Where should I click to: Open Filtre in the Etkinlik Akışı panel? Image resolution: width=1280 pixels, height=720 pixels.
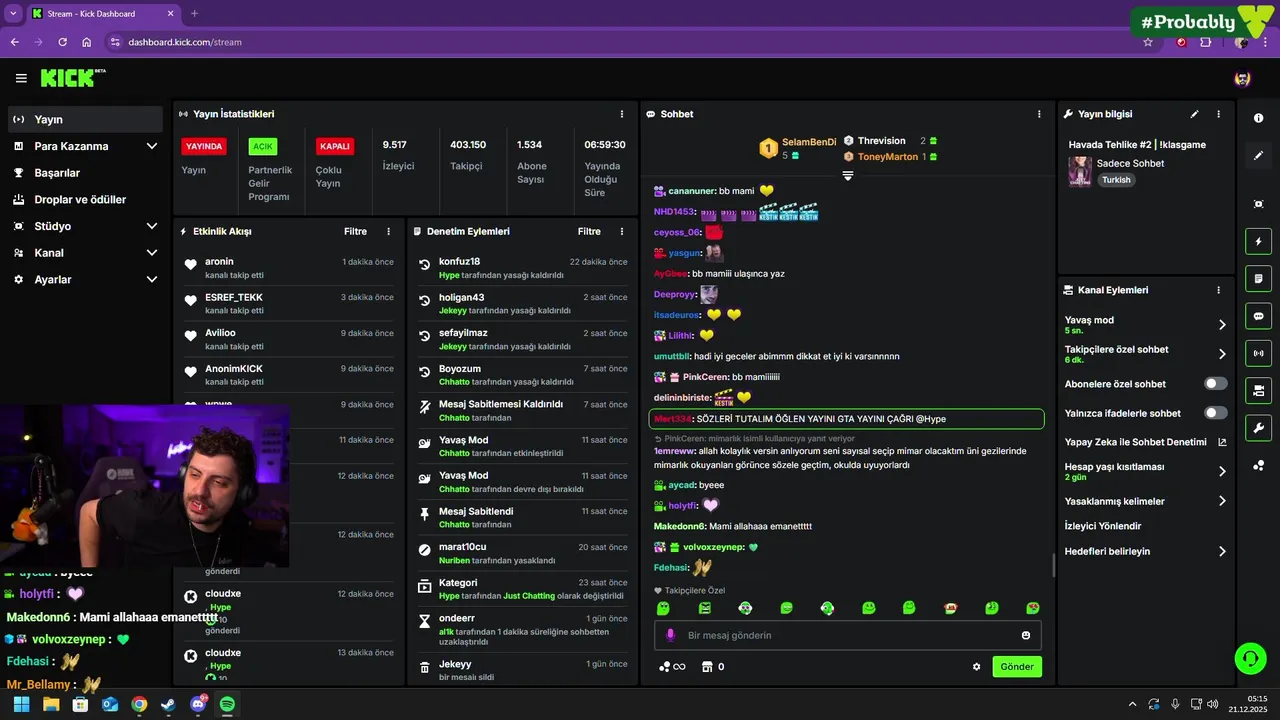pyautogui.click(x=355, y=231)
